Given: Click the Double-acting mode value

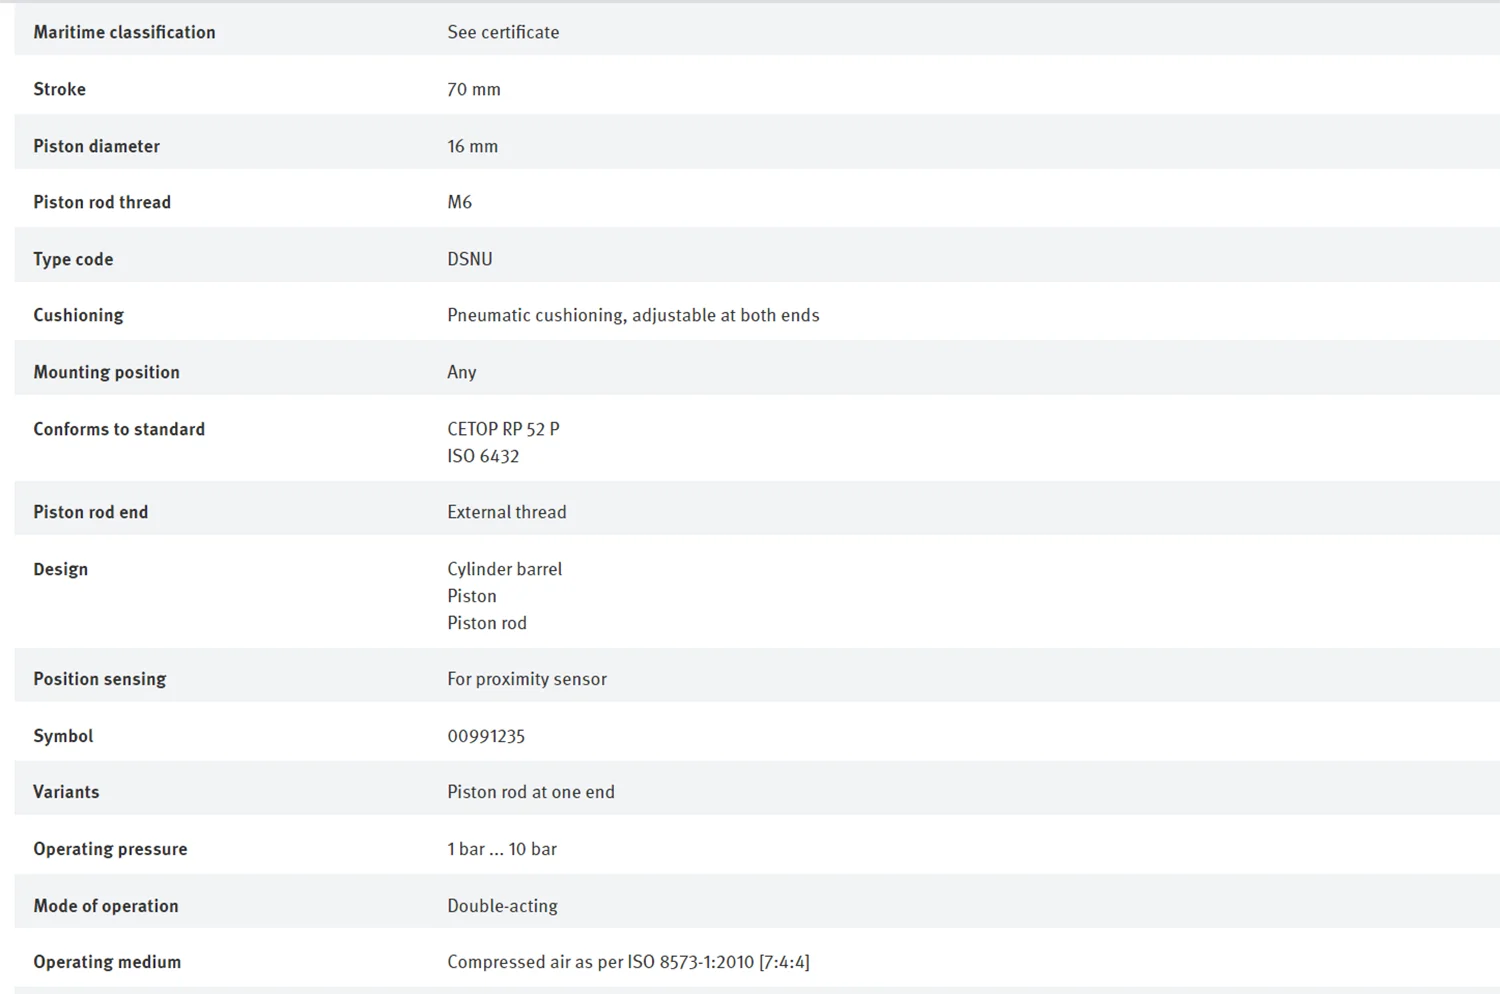Looking at the screenshot, I should 503,906.
